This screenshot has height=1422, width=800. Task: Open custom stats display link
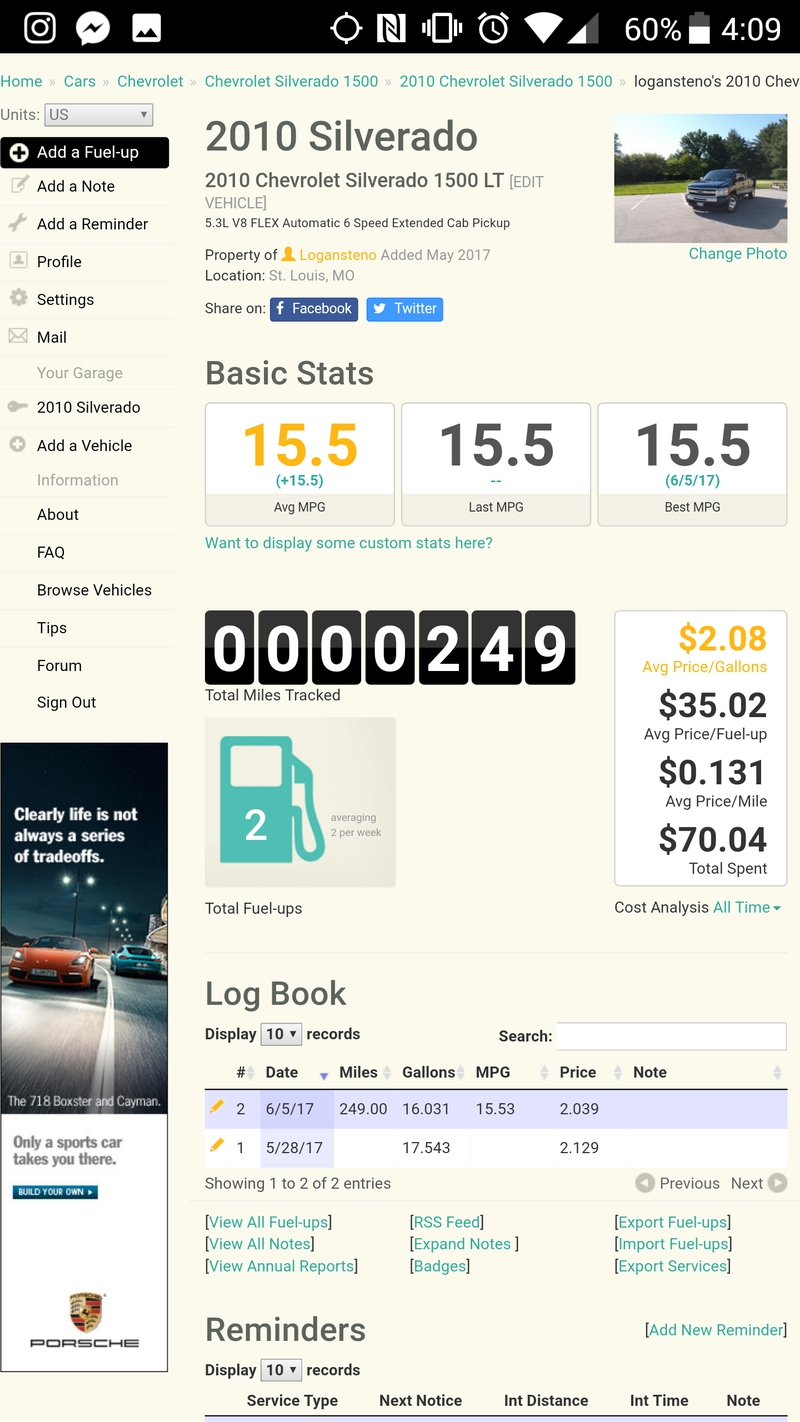pos(349,543)
